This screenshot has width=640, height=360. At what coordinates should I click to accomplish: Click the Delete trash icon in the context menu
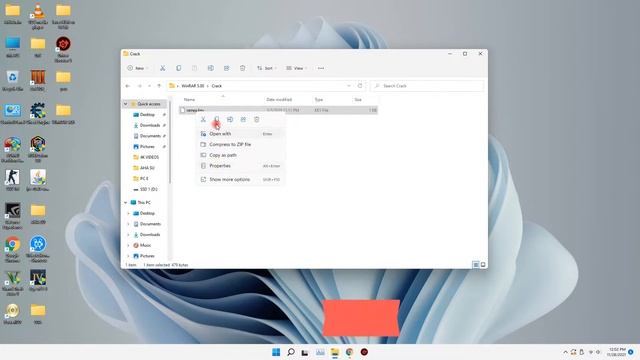[x=256, y=120]
